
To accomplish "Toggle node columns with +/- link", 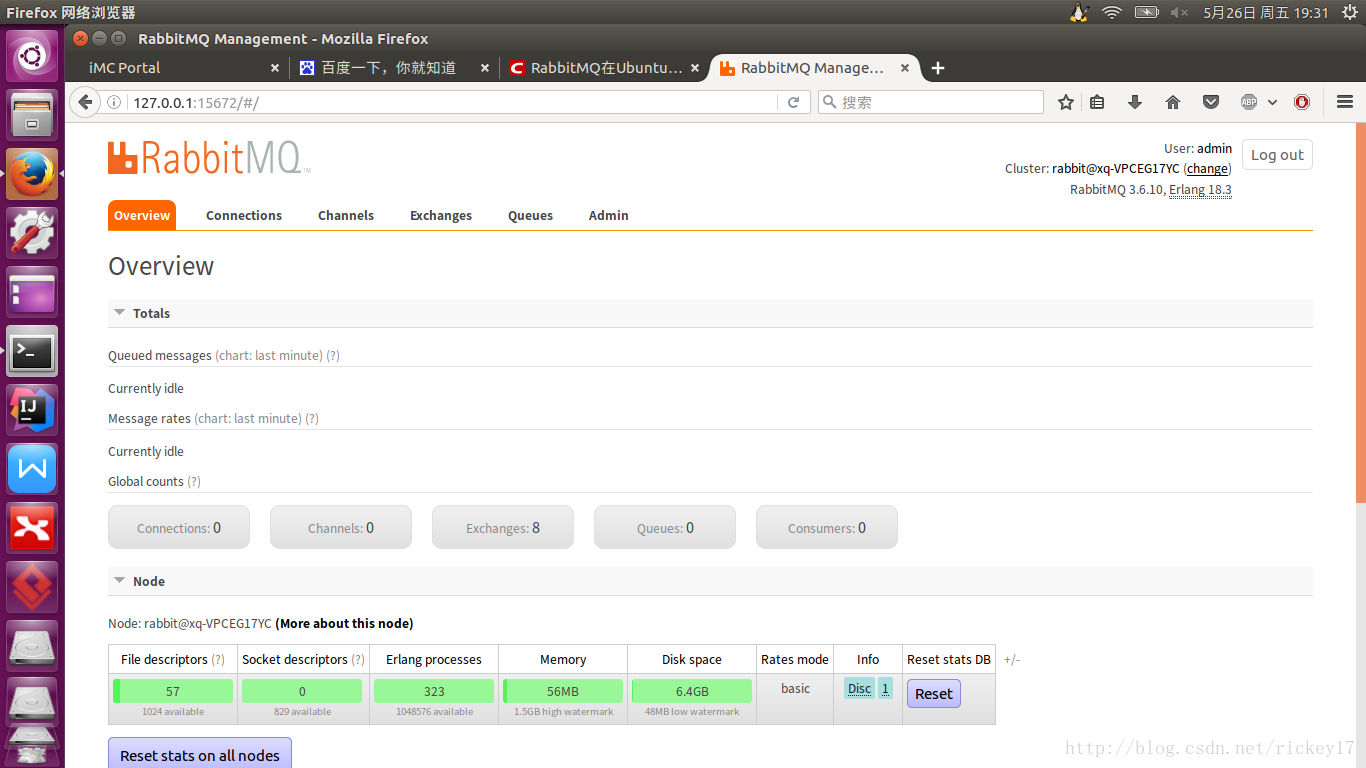I will tap(1012, 660).
